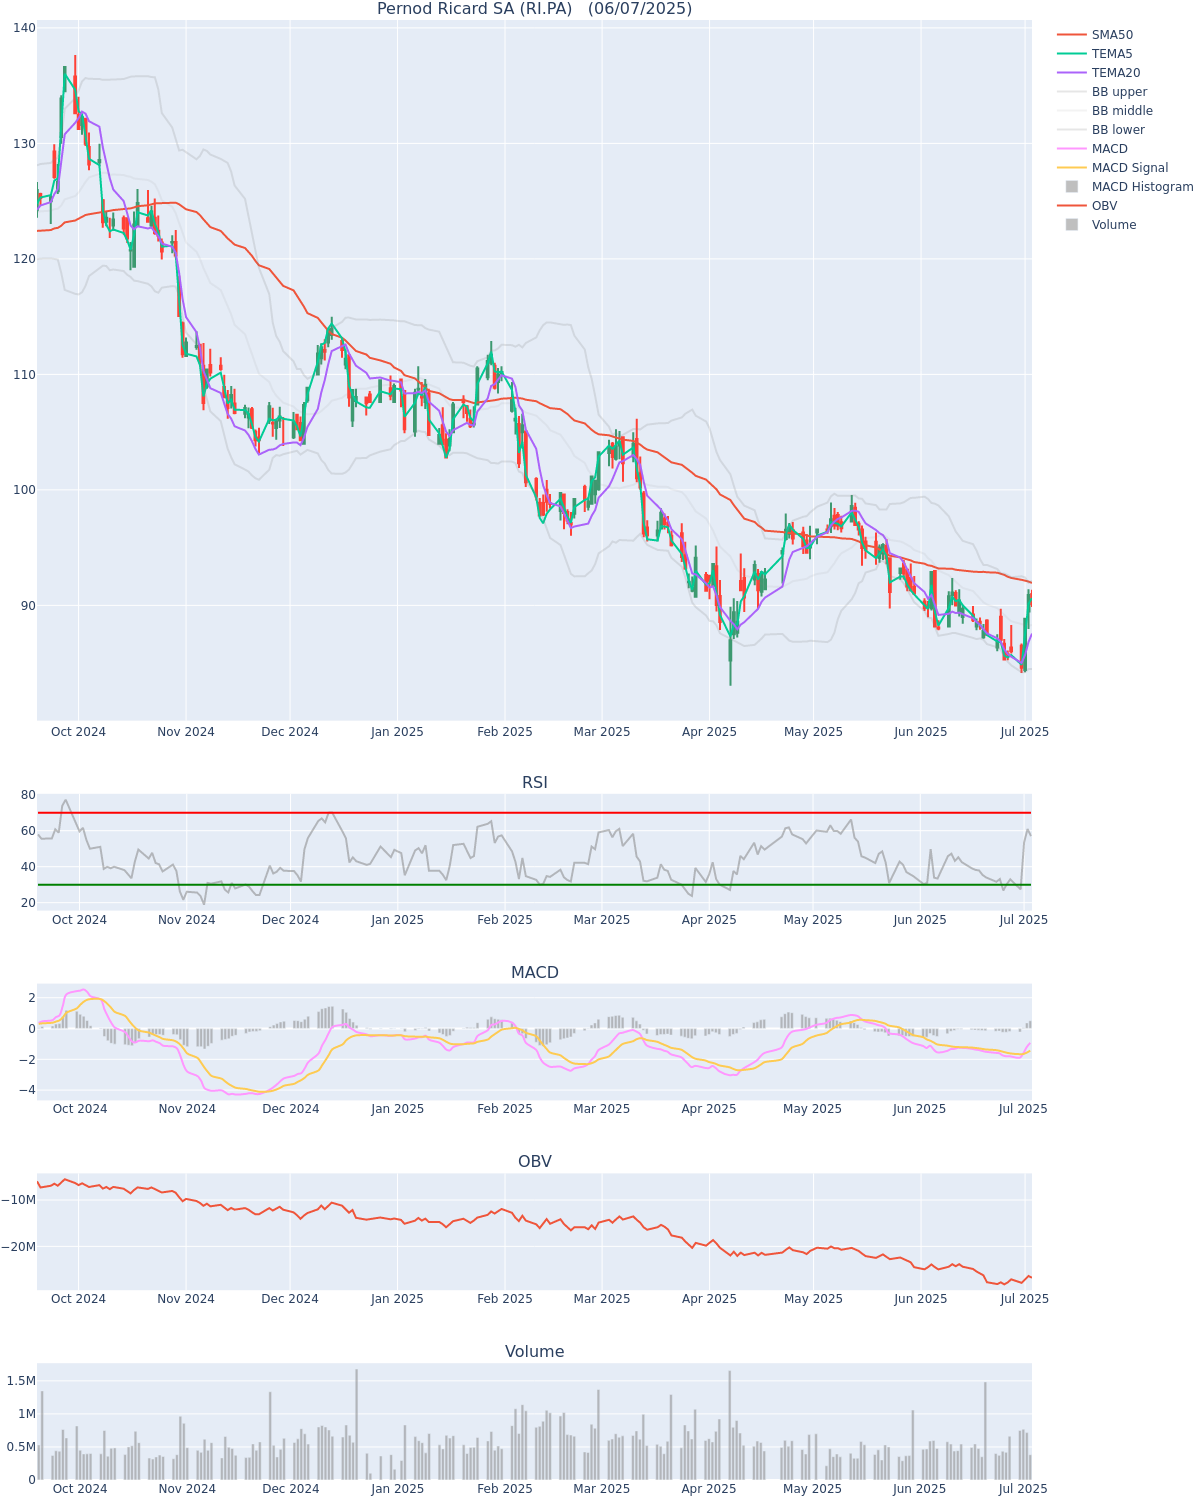The width and height of the screenshot is (1200, 1500).
Task: Click the 130 price axis label
Action: [23, 144]
